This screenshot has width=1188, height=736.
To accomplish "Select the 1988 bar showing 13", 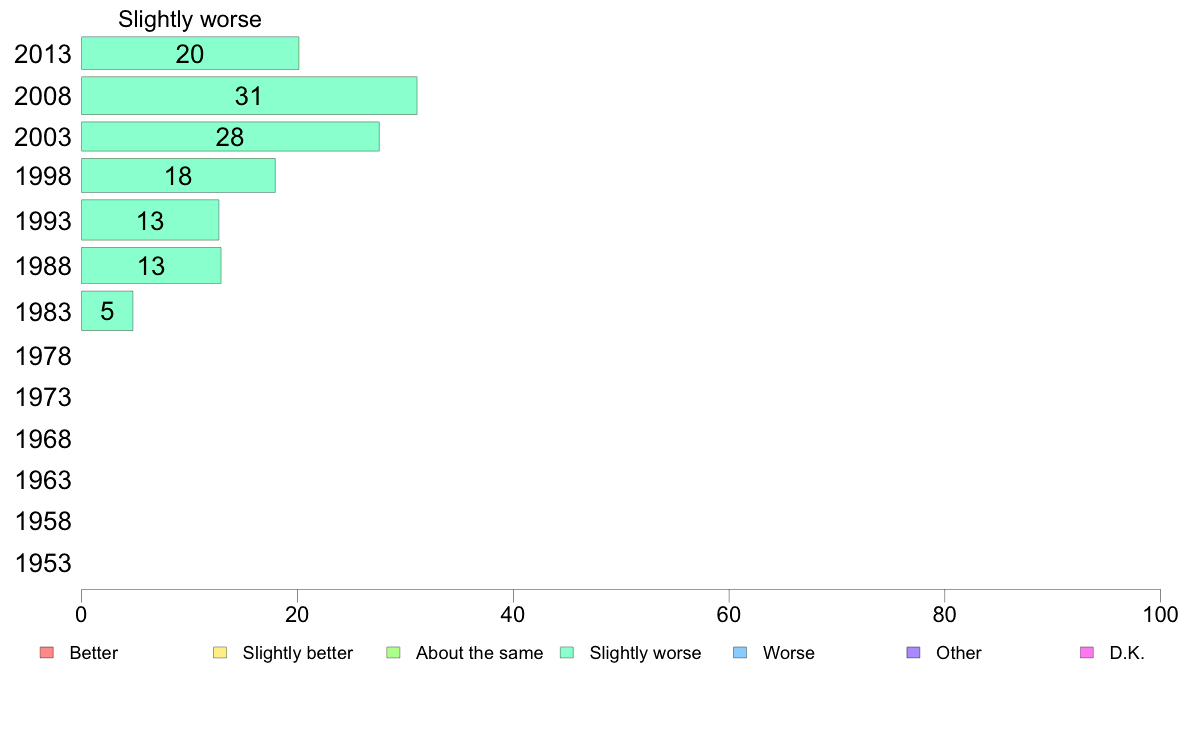I will click(x=152, y=265).
